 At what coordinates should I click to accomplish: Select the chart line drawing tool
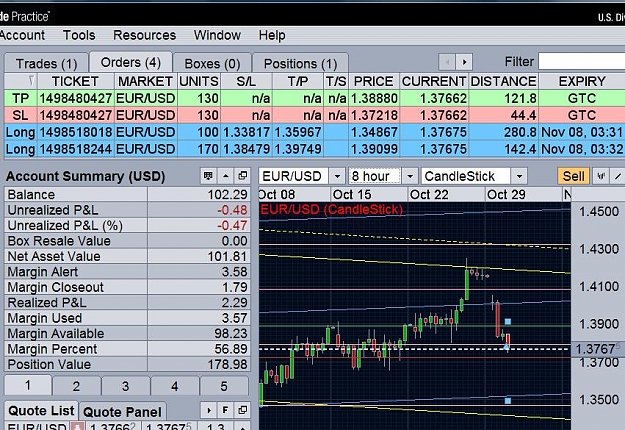(618, 176)
